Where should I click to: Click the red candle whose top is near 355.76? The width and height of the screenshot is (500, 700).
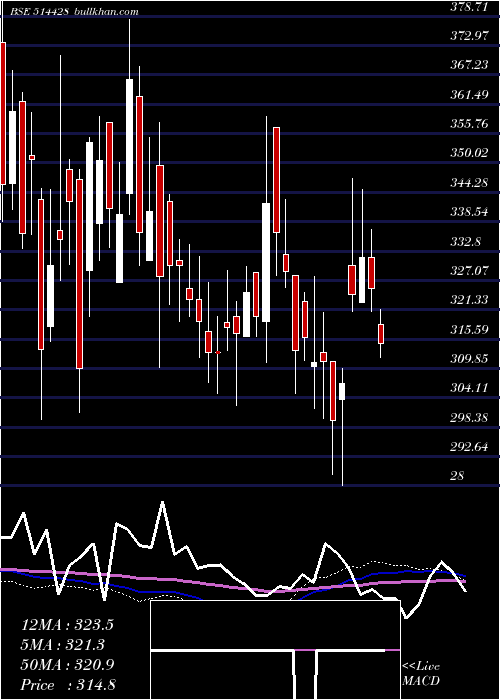click(276, 179)
